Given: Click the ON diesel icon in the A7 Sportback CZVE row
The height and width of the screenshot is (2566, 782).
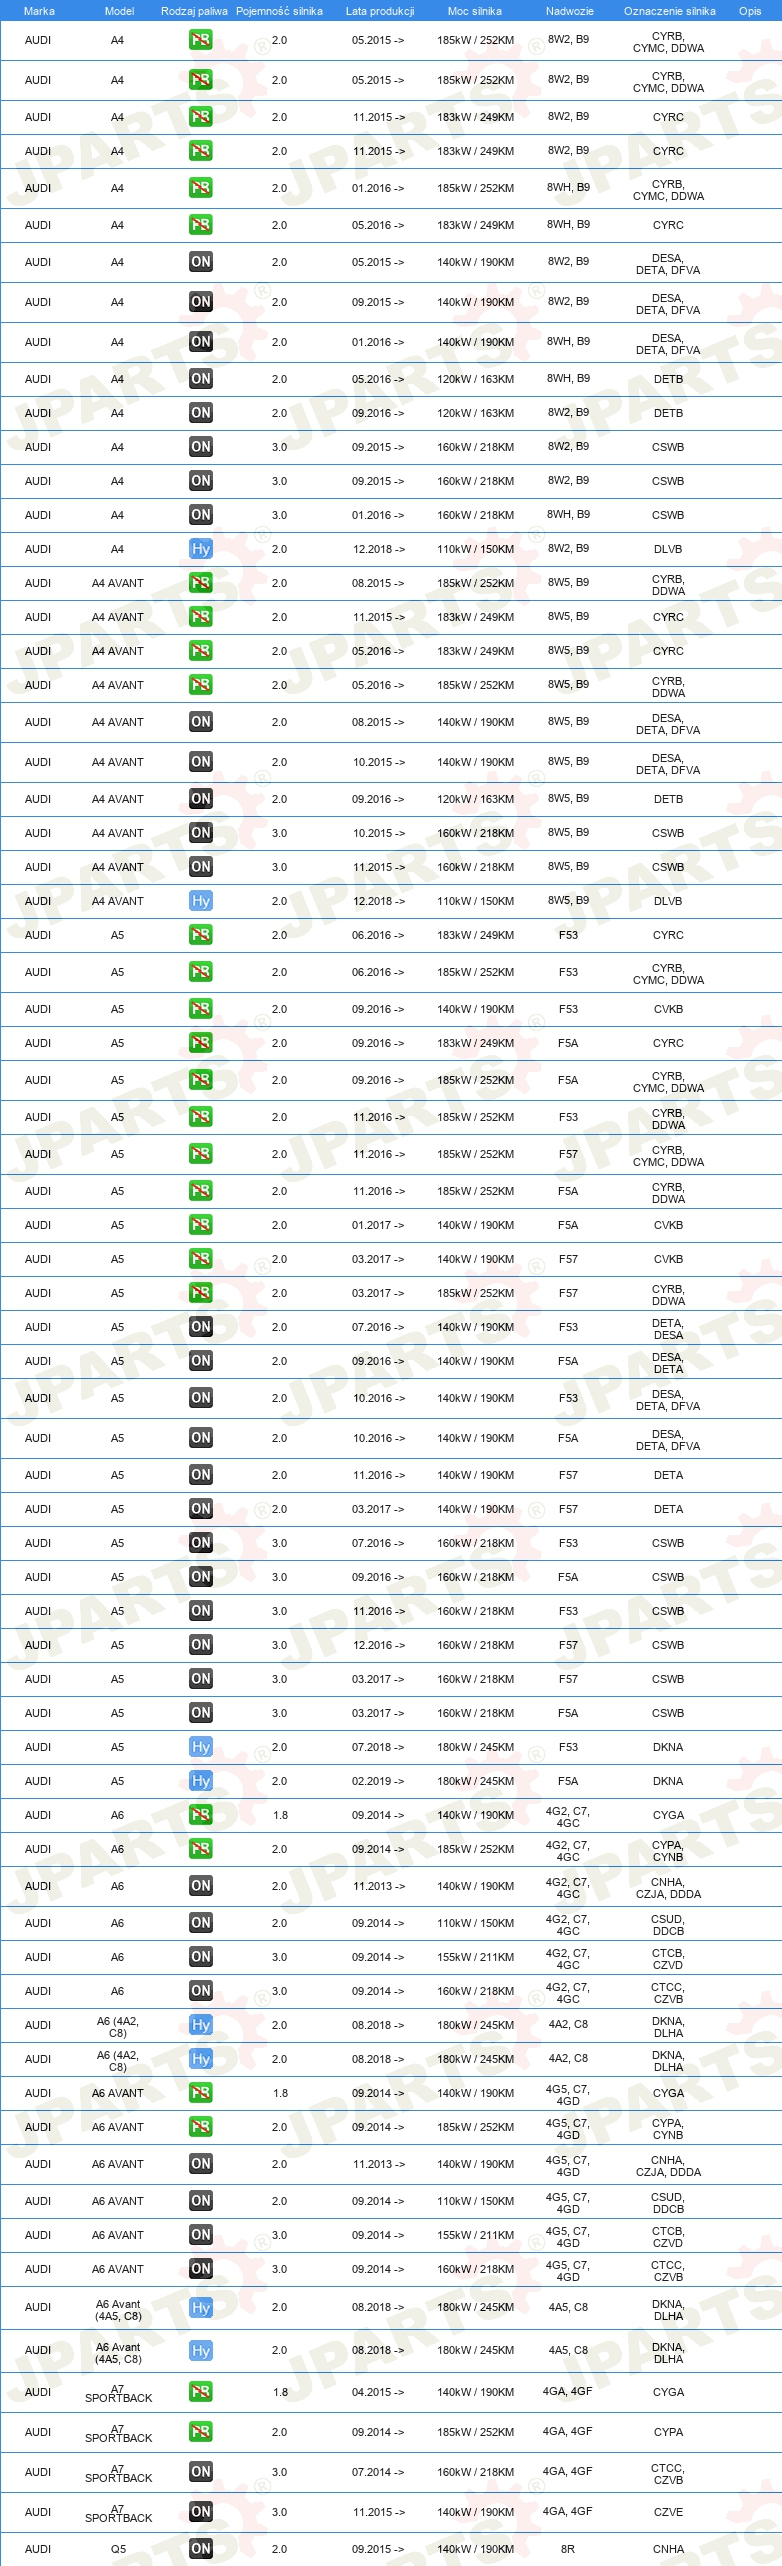Looking at the screenshot, I should coord(201,2512).
